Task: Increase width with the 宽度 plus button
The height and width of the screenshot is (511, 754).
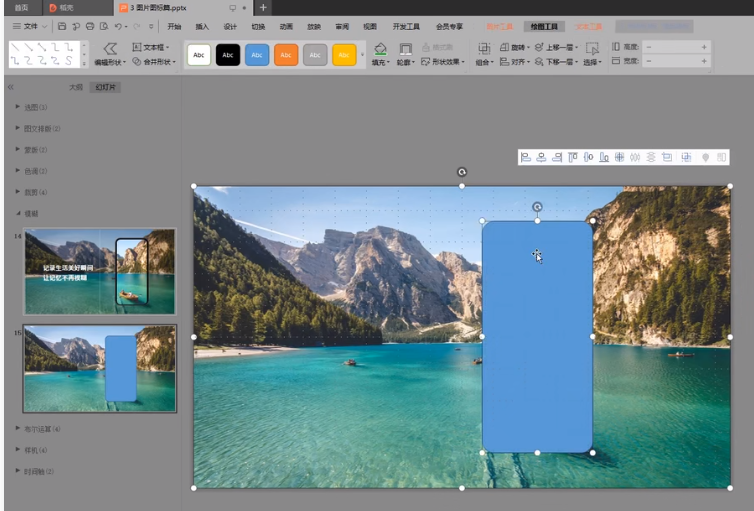Action: 704,61
